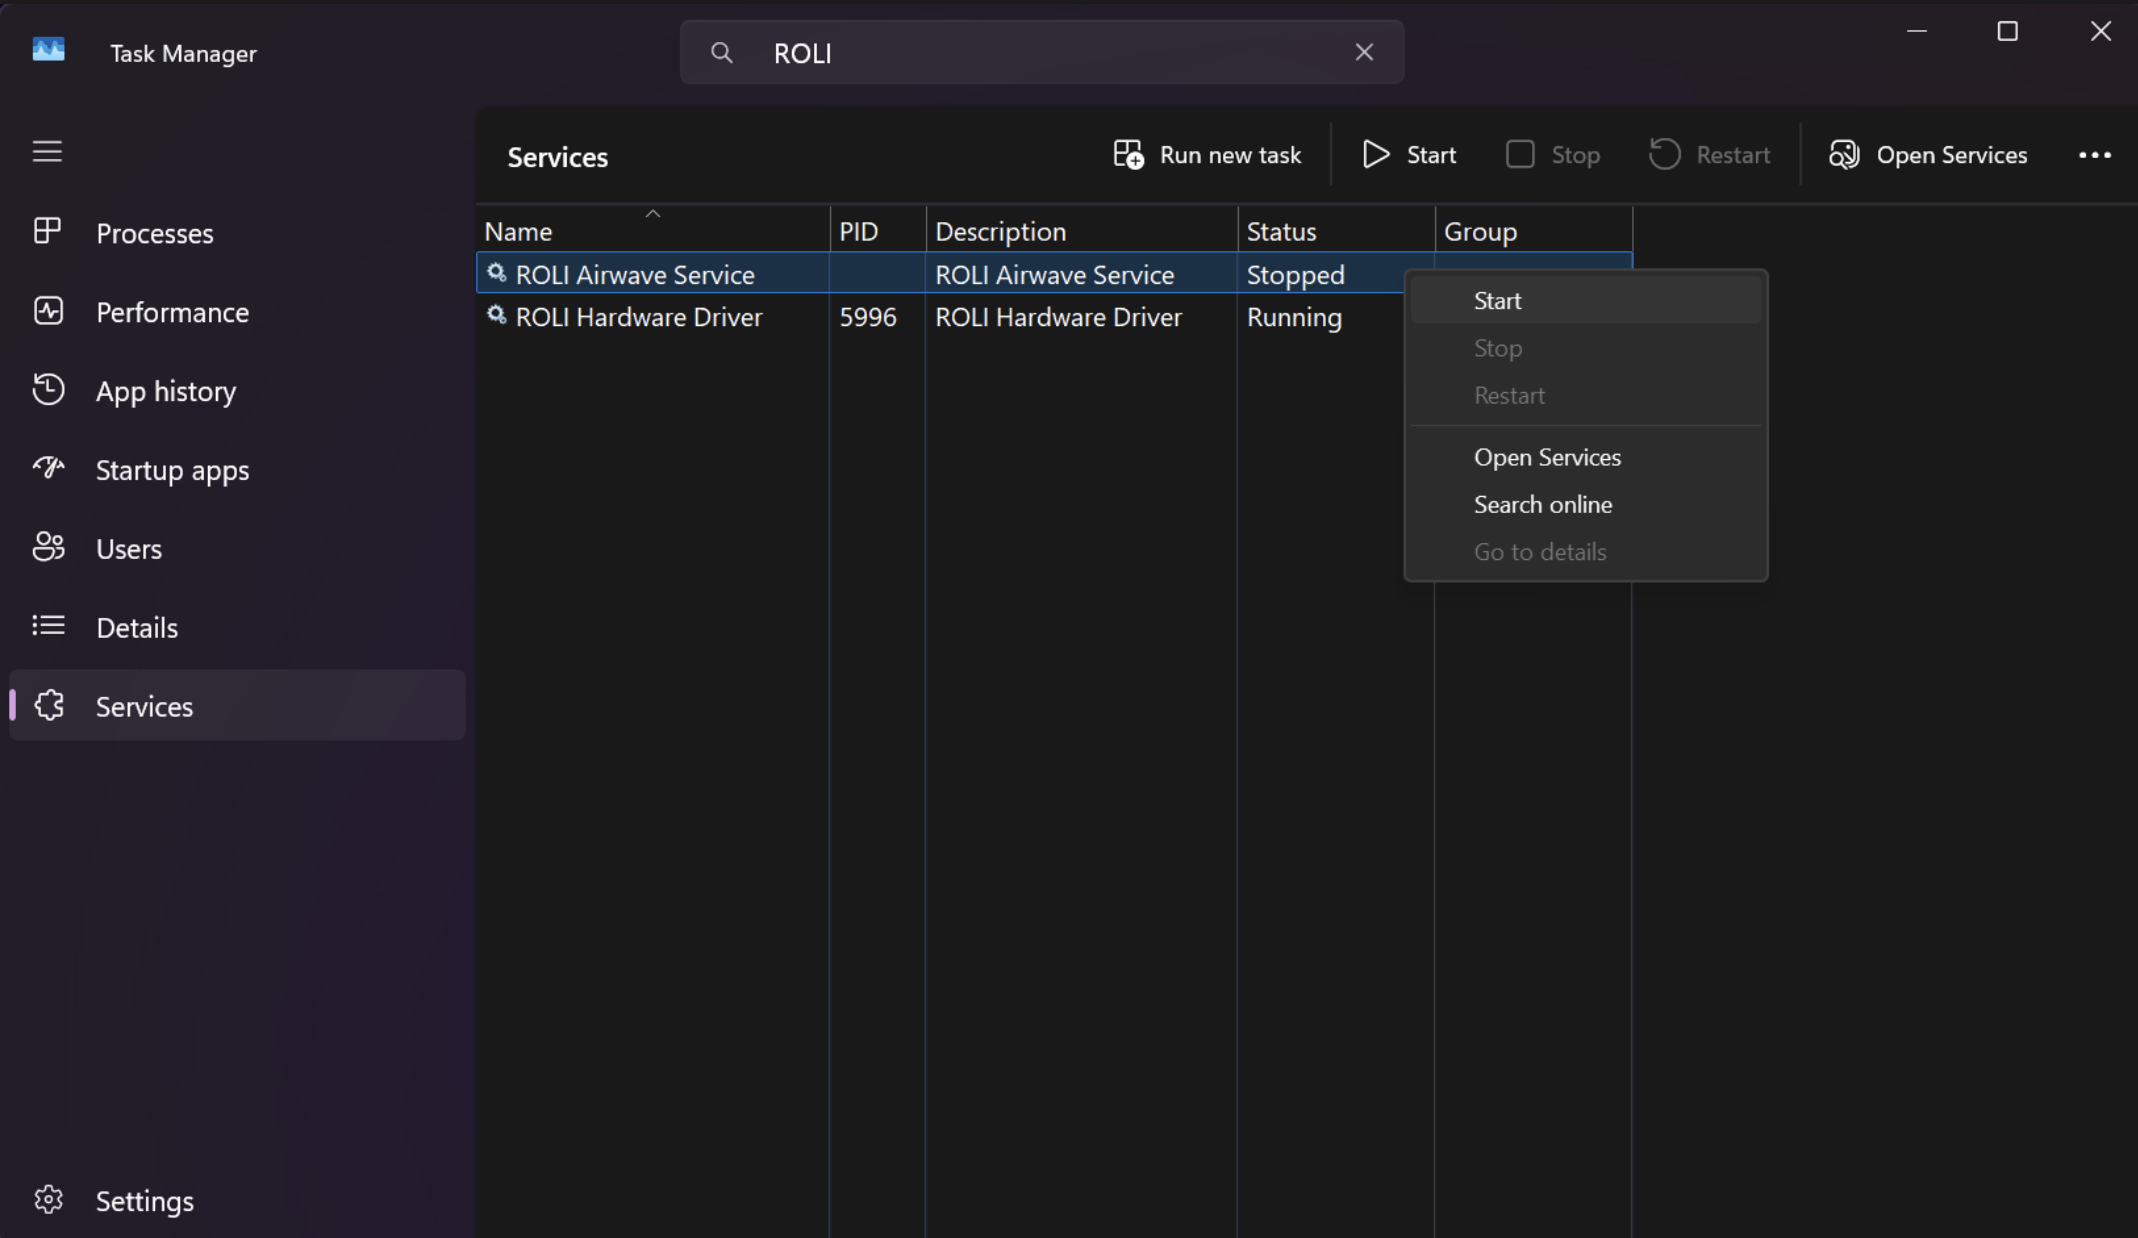The height and width of the screenshot is (1238, 2138).
Task: Click Open Services in the toolbar
Action: [1928, 155]
